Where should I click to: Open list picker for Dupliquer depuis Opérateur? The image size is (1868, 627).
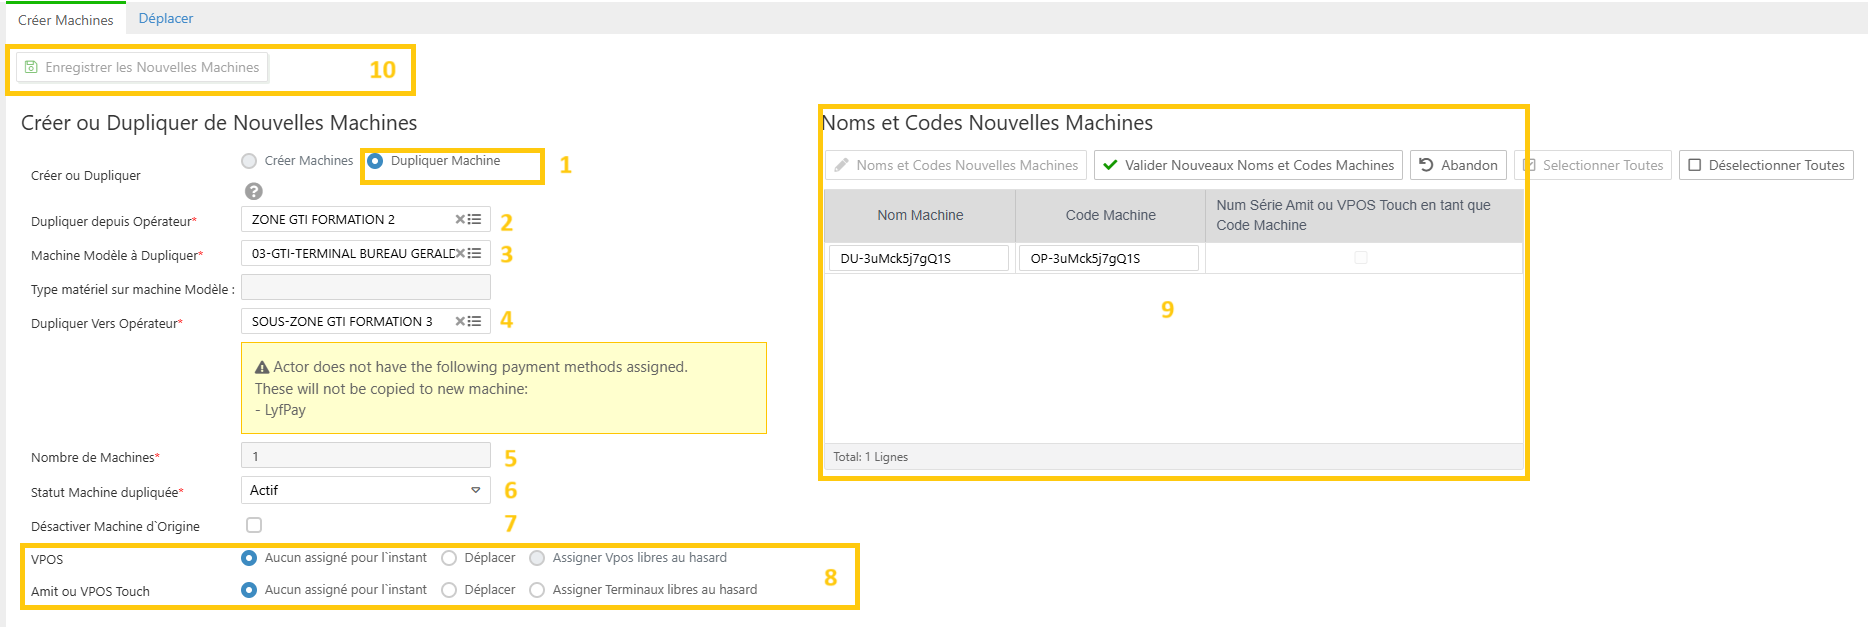tap(475, 220)
